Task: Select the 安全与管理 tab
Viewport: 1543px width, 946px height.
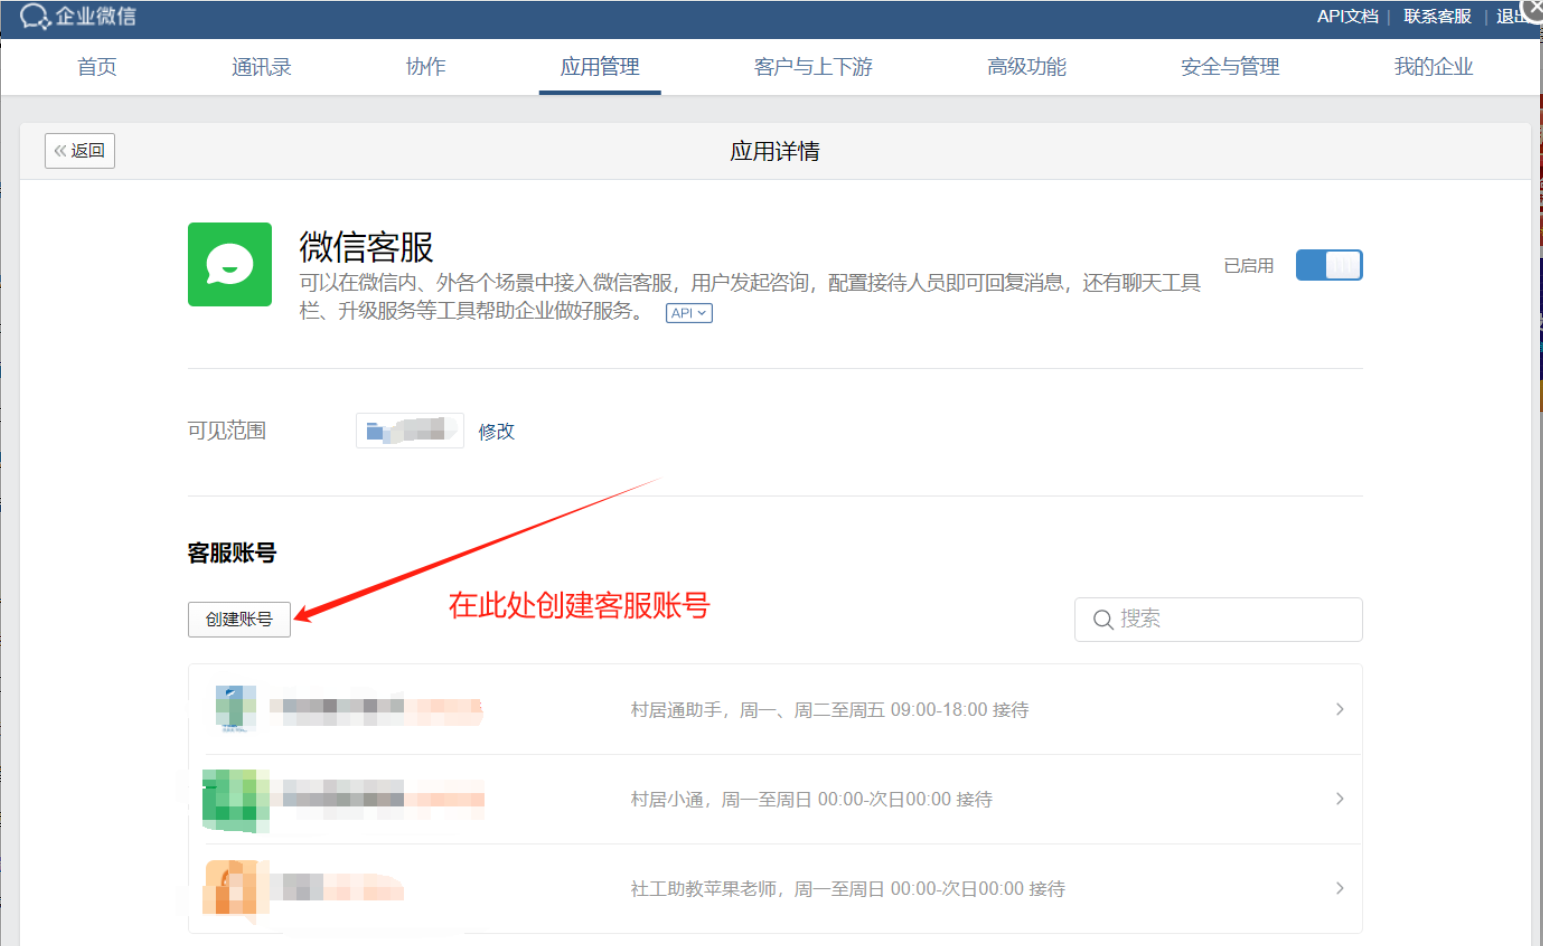Action: point(1229,67)
